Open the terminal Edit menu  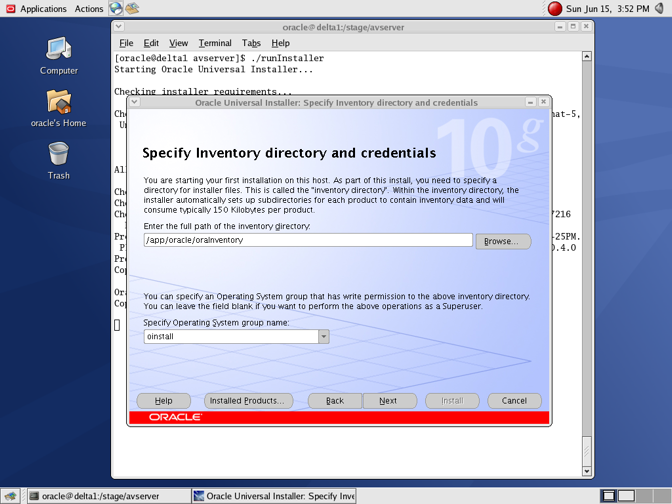(151, 43)
